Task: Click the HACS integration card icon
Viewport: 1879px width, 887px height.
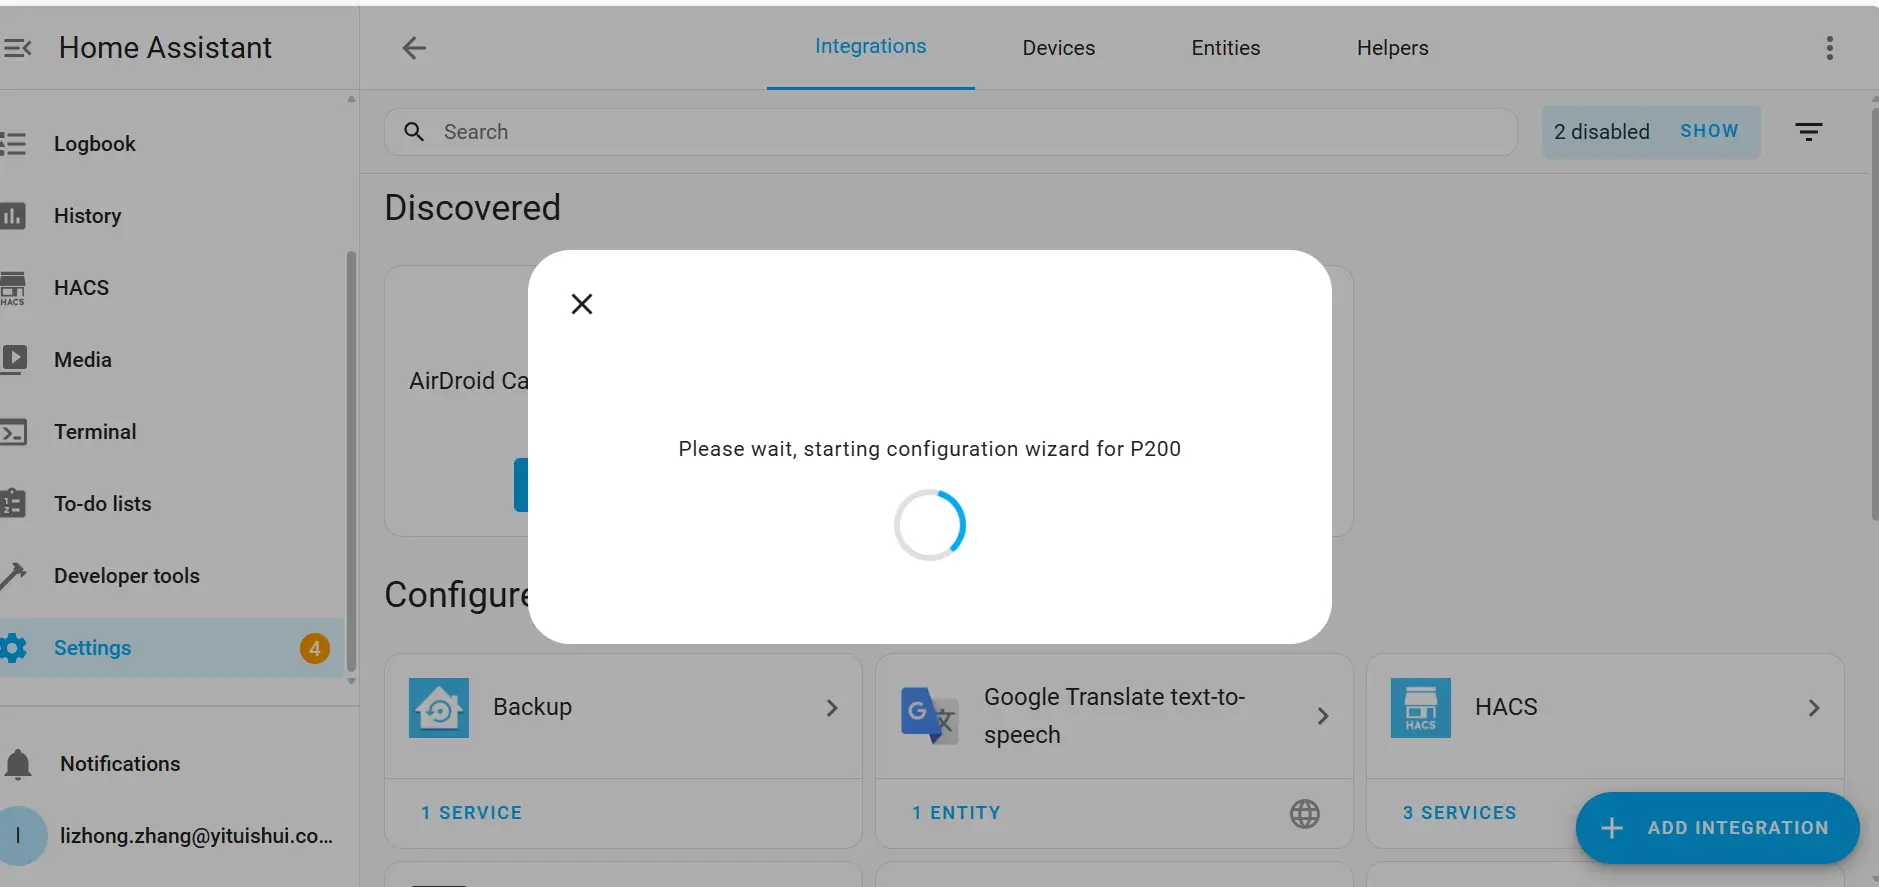Action: point(1420,708)
